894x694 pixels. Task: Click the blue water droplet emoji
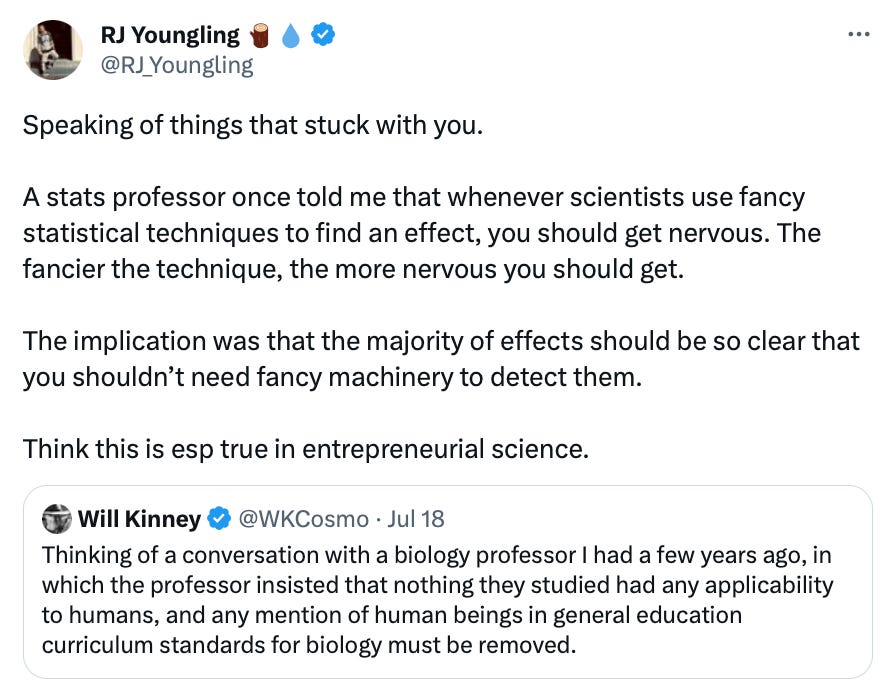pos(291,35)
